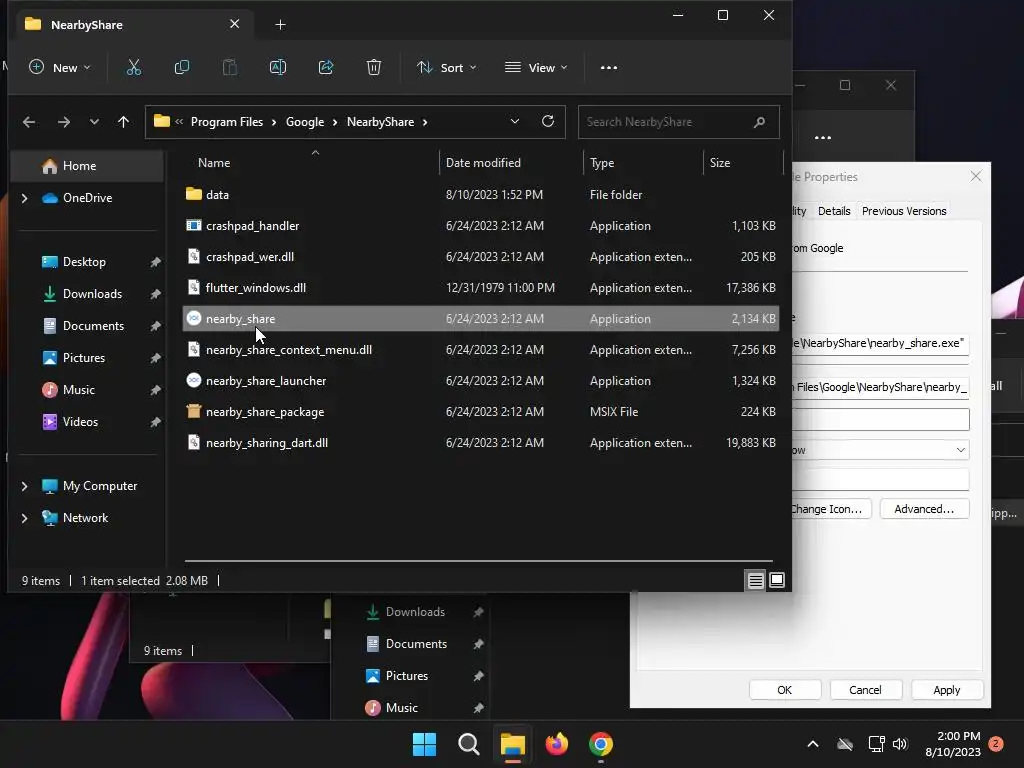Show hidden tray icons chevron
The image size is (1024, 768).
point(813,744)
